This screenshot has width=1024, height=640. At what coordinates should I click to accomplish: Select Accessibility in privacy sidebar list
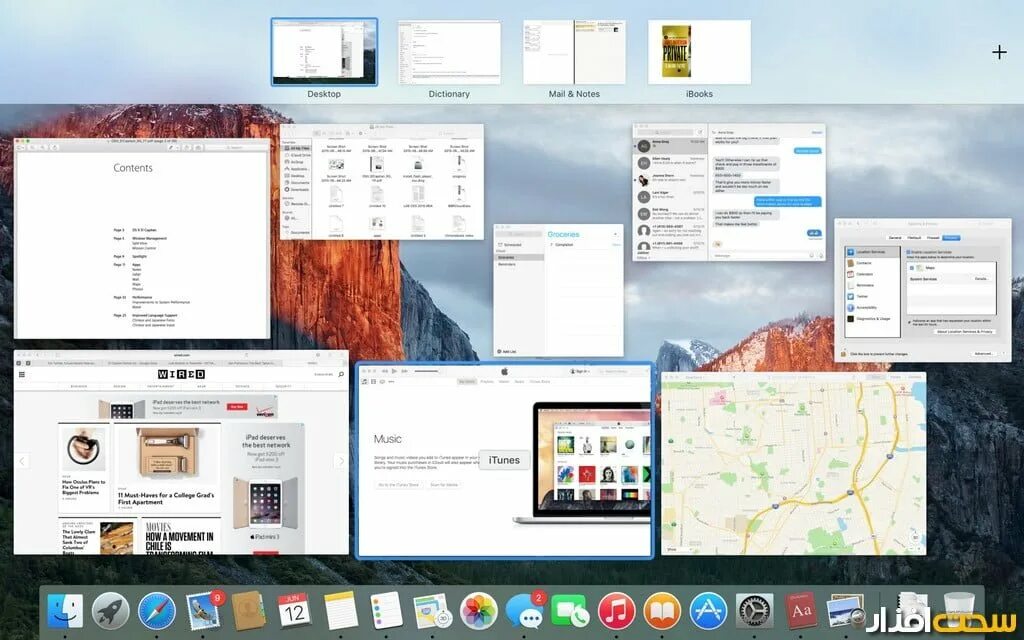pyautogui.click(x=871, y=308)
